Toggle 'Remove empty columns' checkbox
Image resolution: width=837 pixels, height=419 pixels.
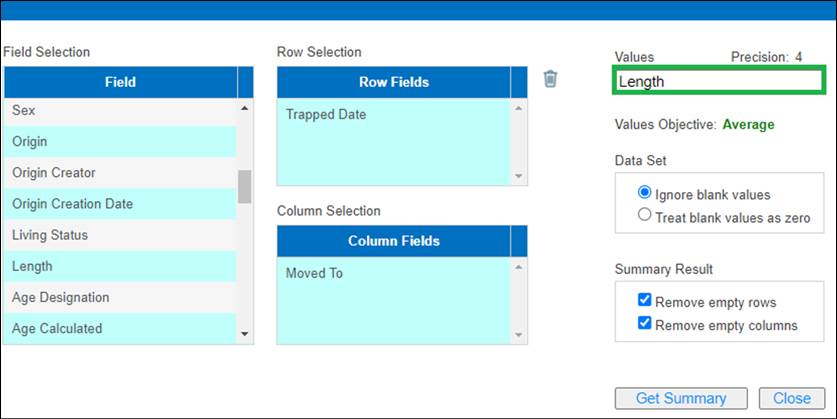coord(645,324)
